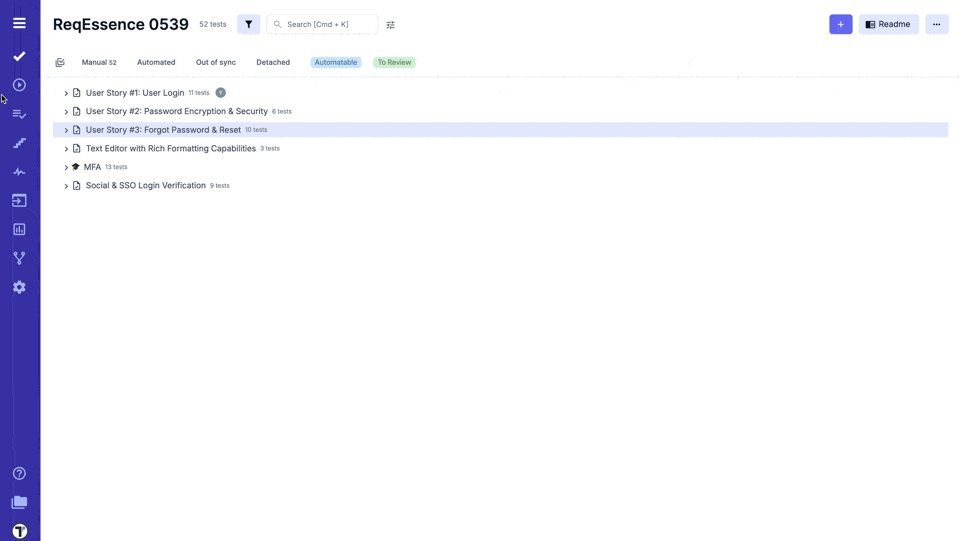Open the Branches icon in sidebar
Viewport: 960px width, 541px height.
19,258
